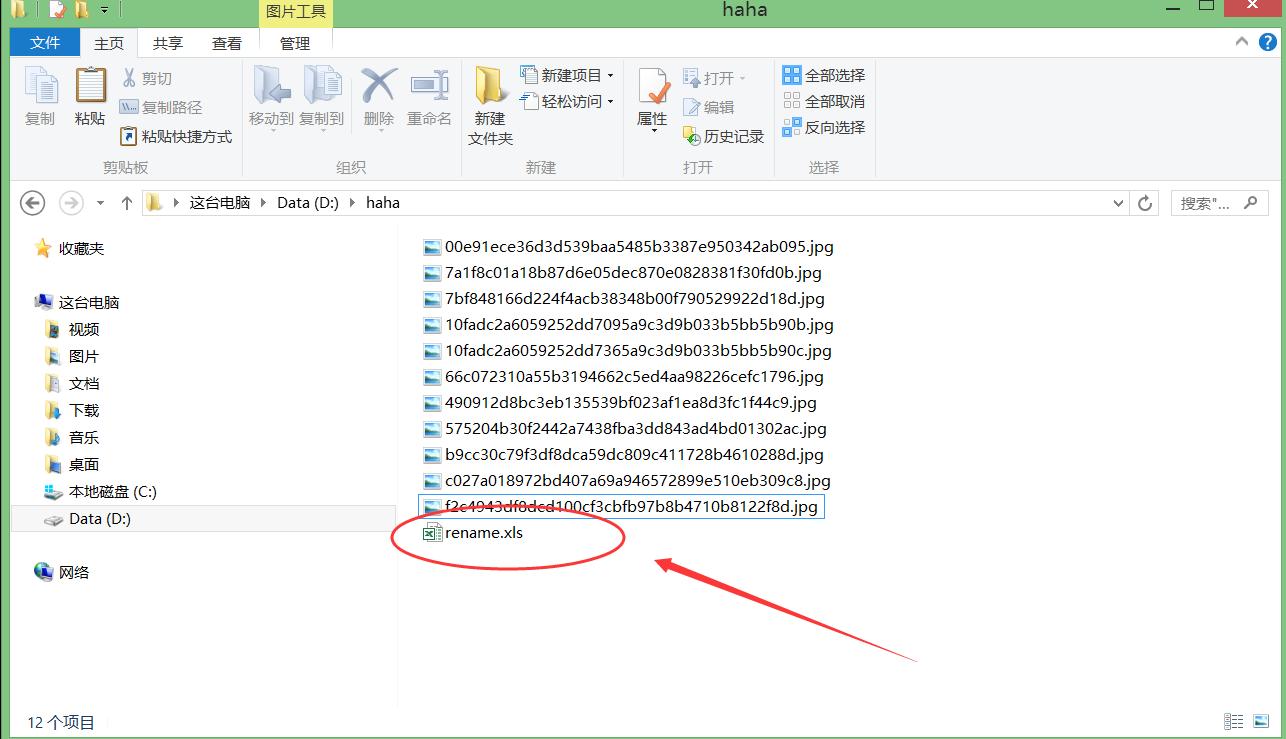Choose Invert selection (反向选择)
The width and height of the screenshot is (1286, 739).
point(823,128)
